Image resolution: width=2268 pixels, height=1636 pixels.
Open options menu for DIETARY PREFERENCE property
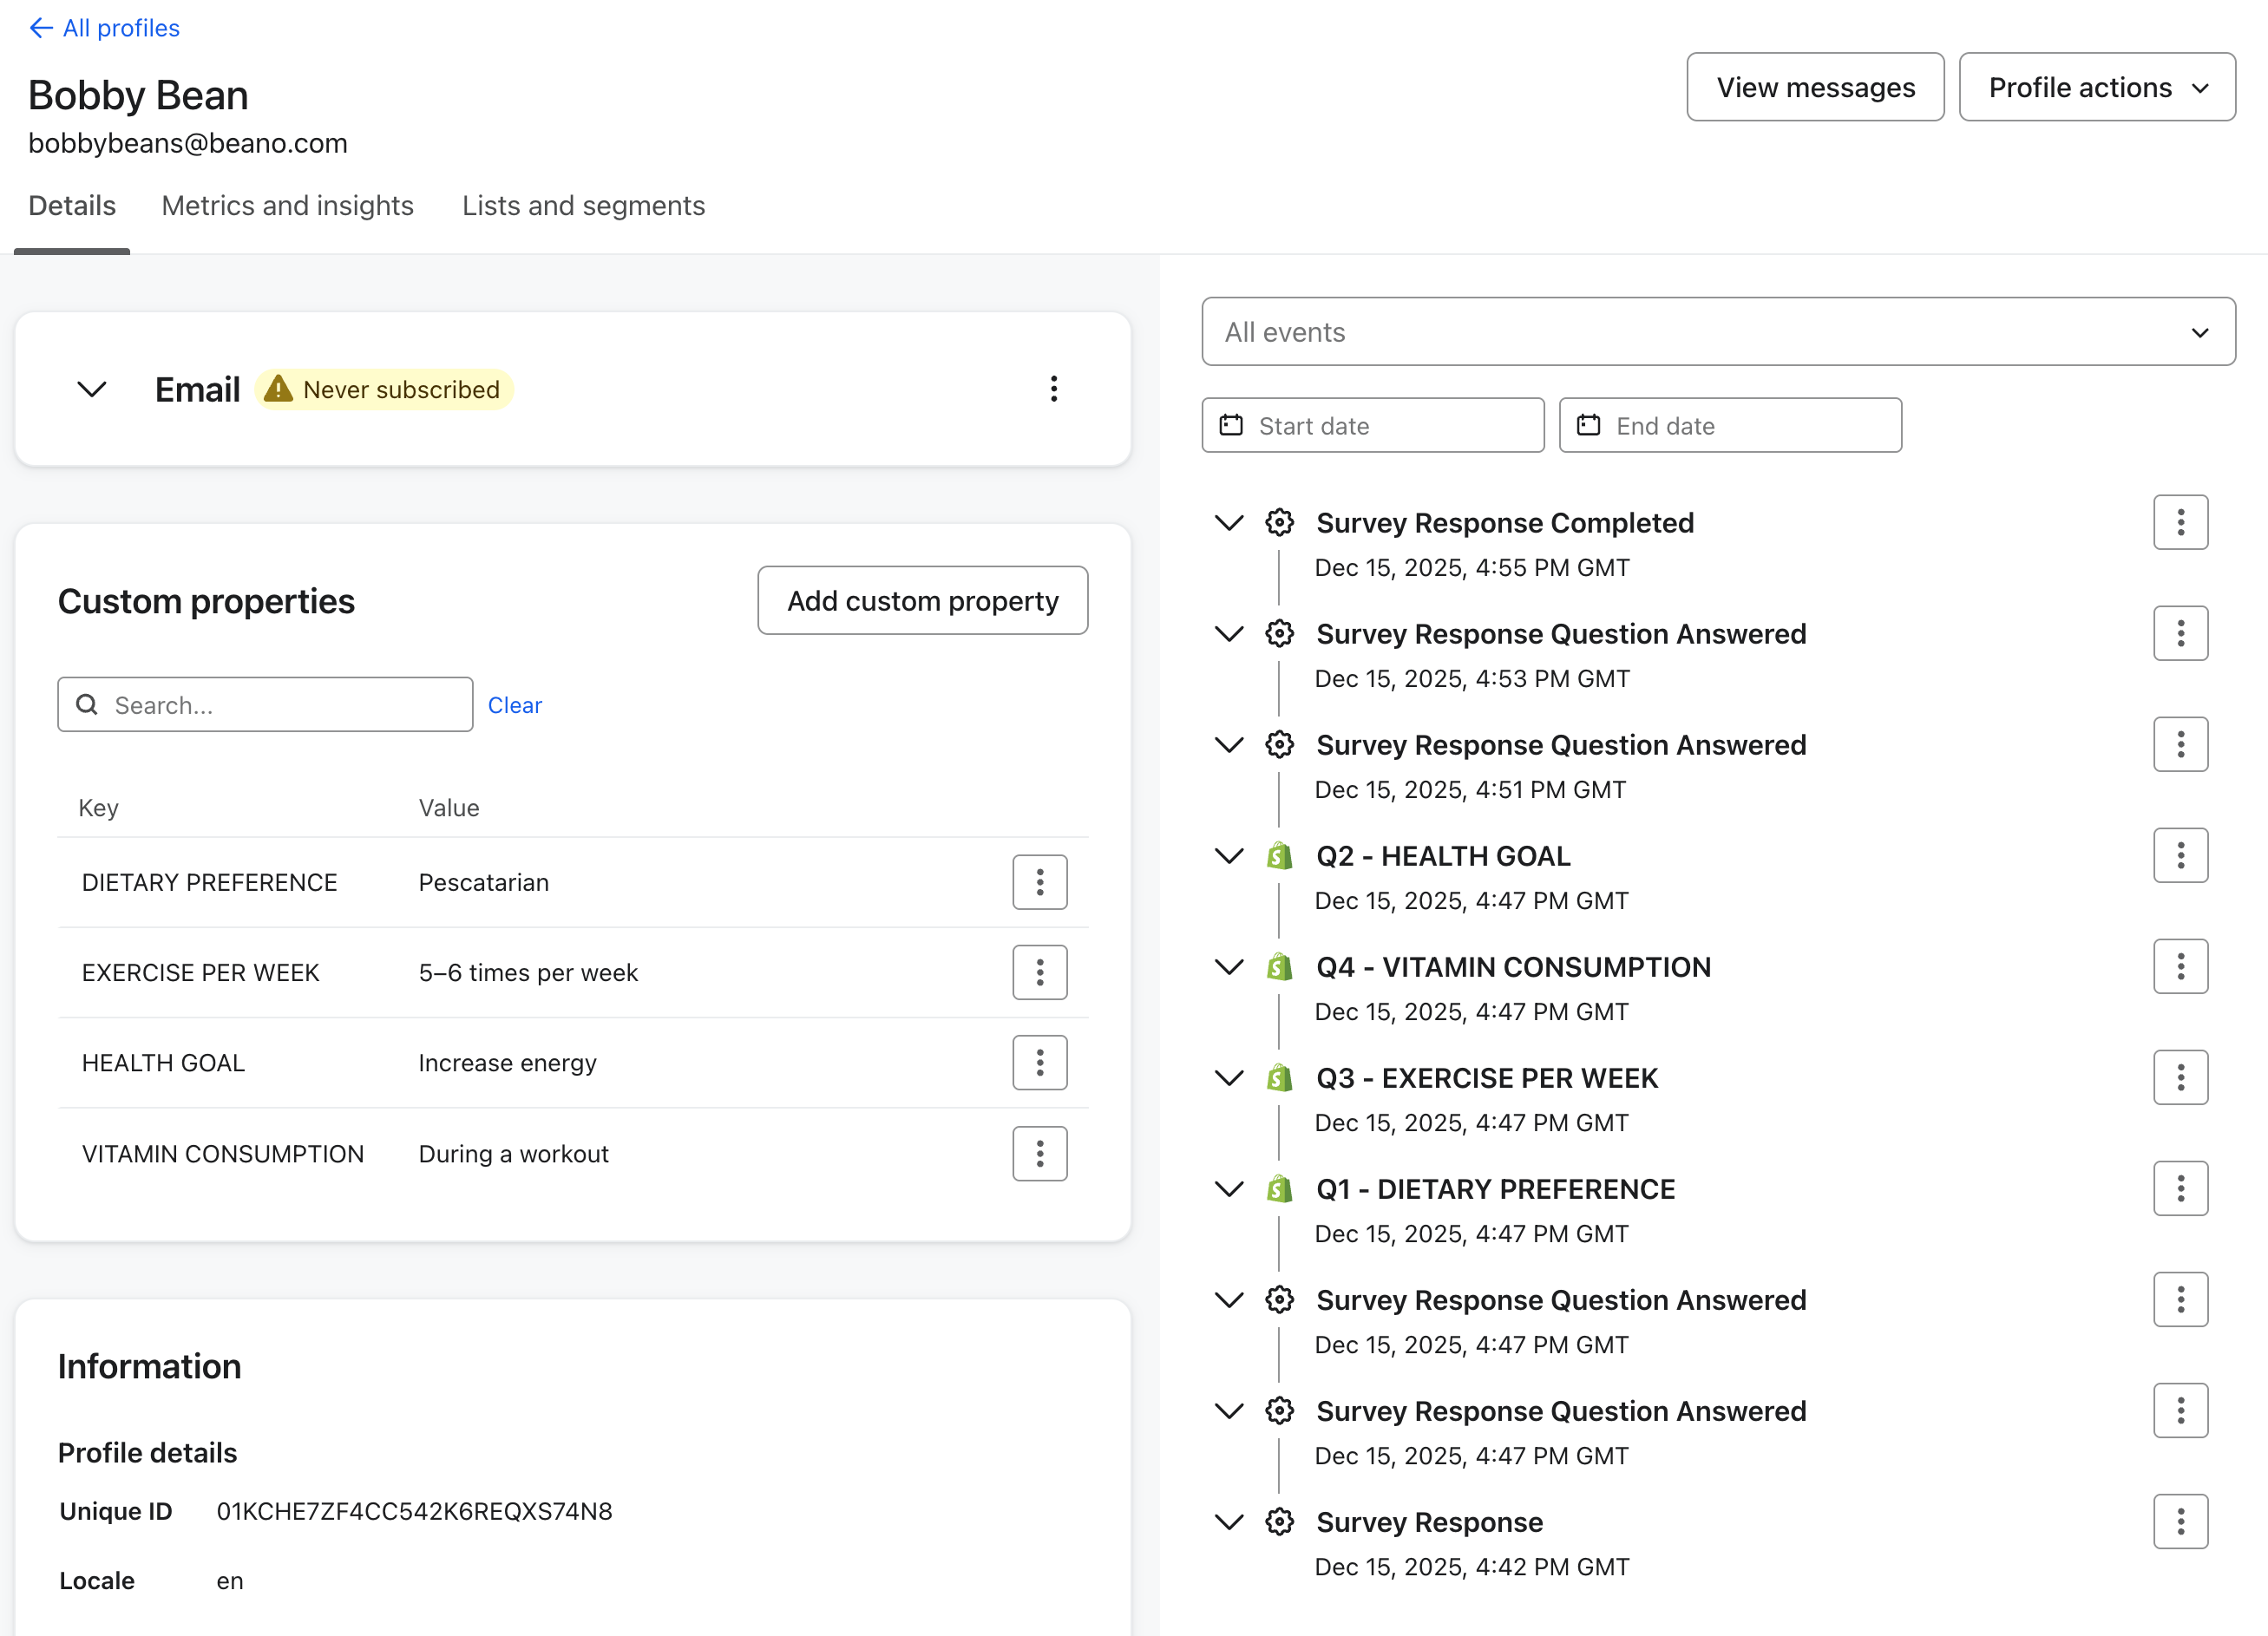(1039, 882)
